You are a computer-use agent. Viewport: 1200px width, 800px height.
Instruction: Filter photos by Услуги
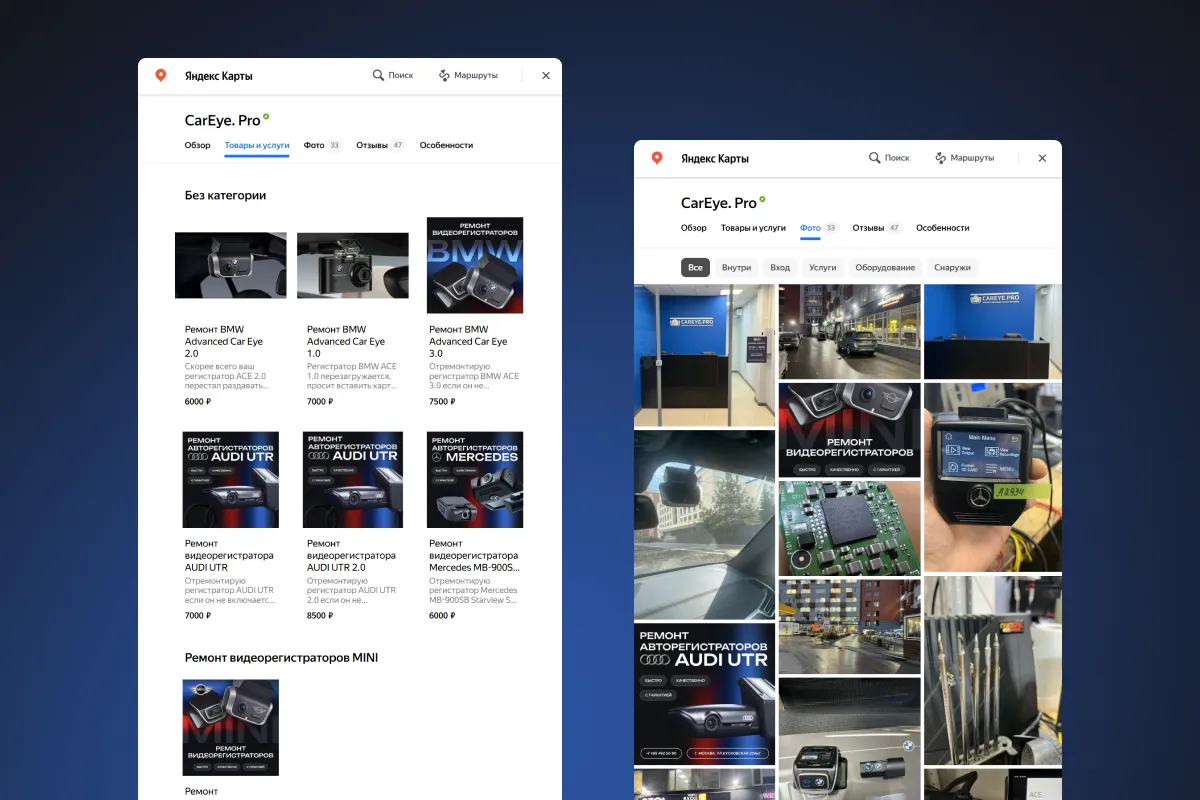823,267
